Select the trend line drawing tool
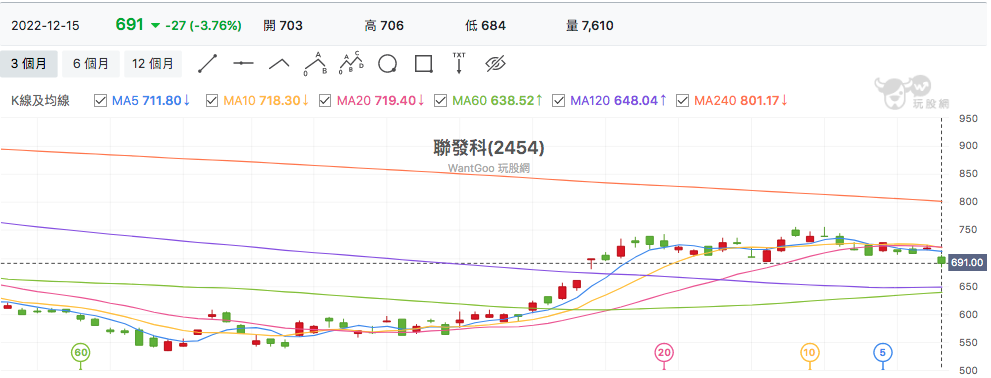 point(208,64)
